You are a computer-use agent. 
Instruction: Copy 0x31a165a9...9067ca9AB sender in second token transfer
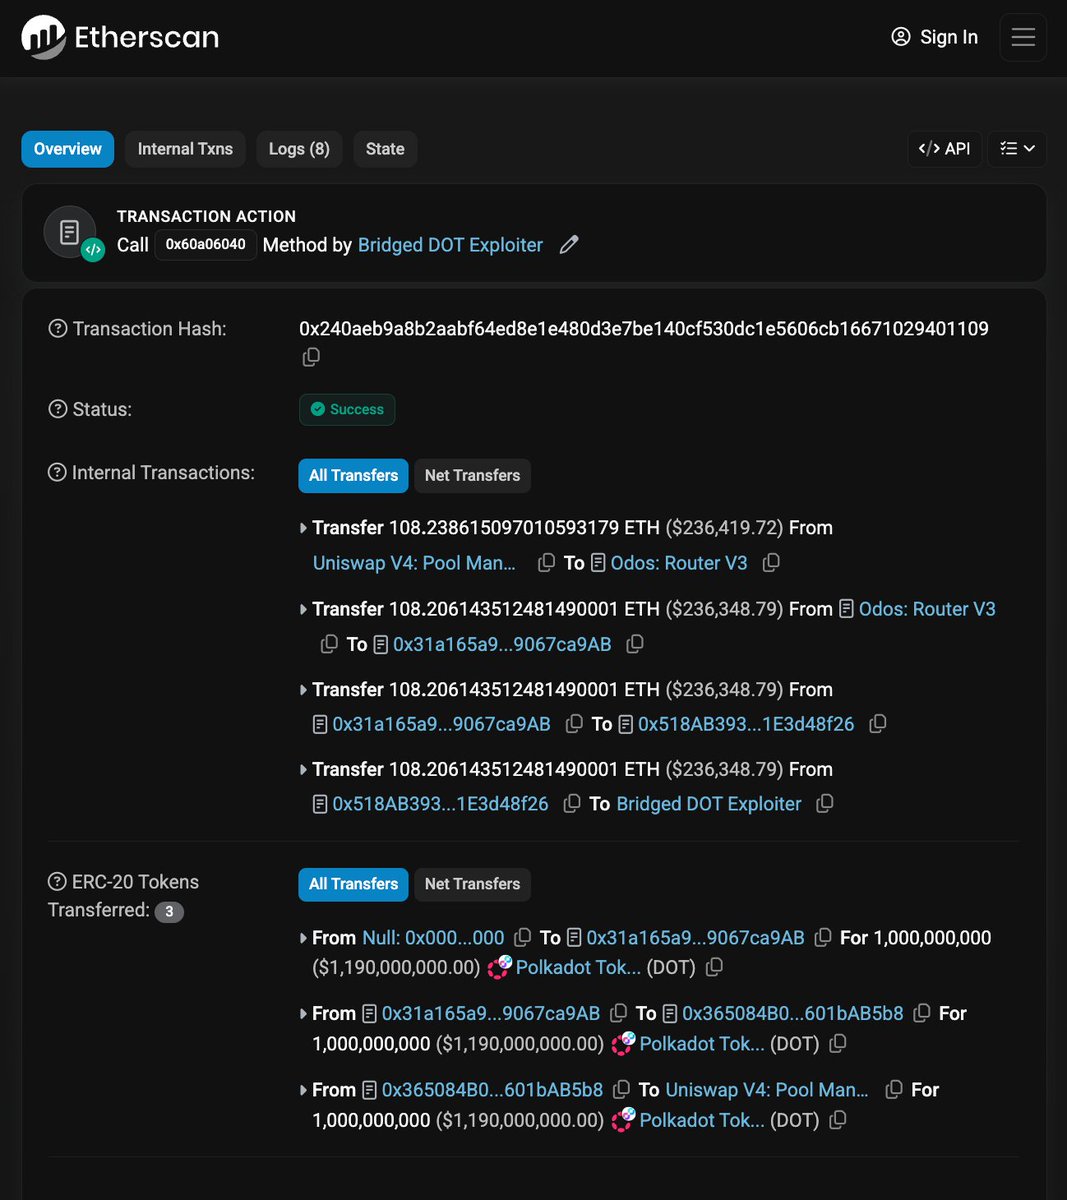(619, 1014)
